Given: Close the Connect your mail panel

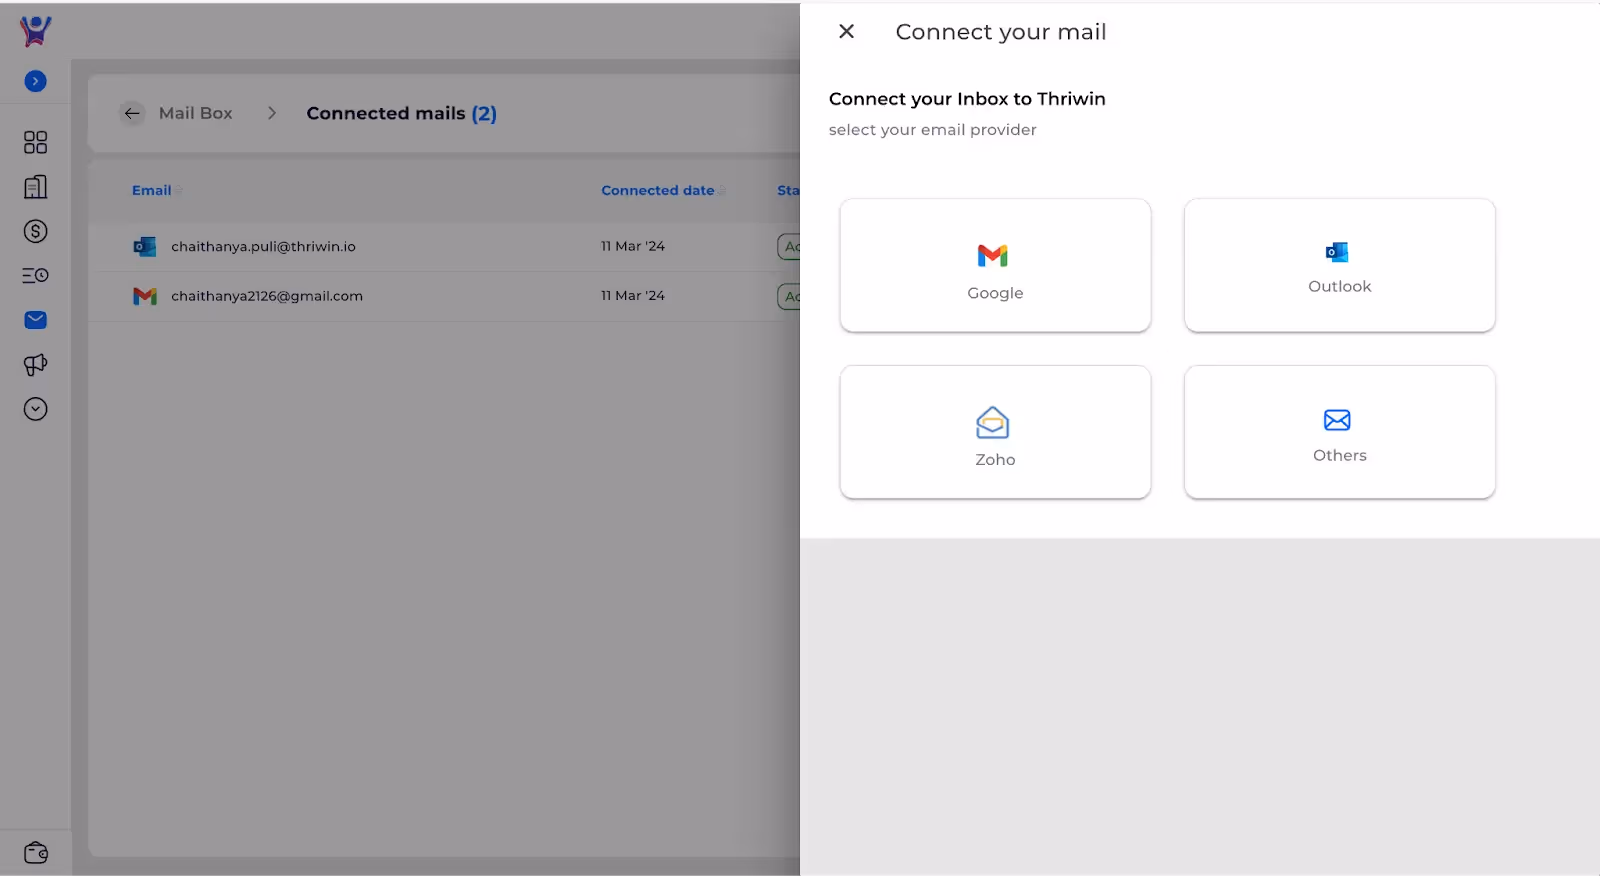Looking at the screenshot, I should coord(846,32).
